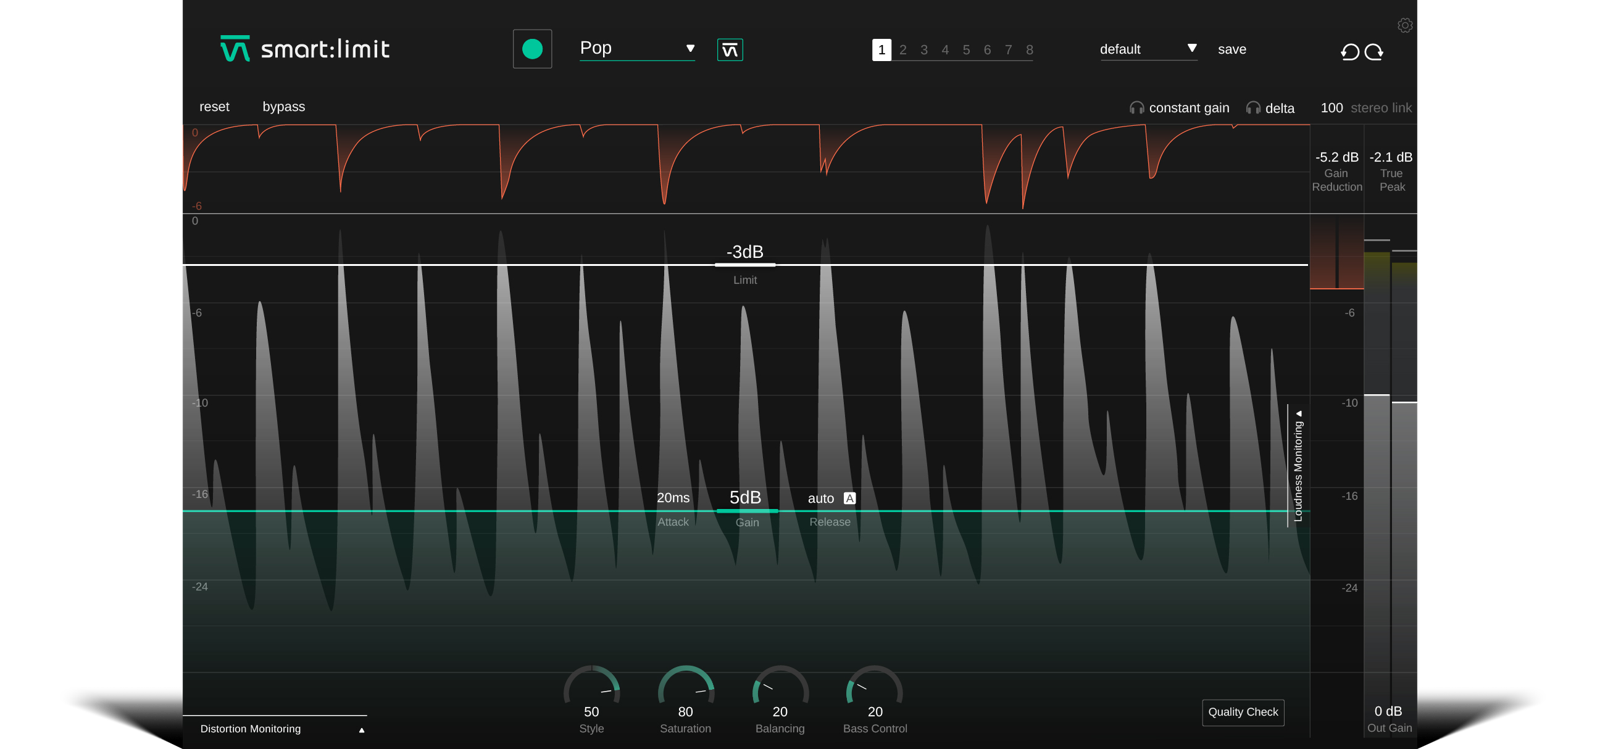
Task: Click the 20ms Attack value
Action: point(673,498)
